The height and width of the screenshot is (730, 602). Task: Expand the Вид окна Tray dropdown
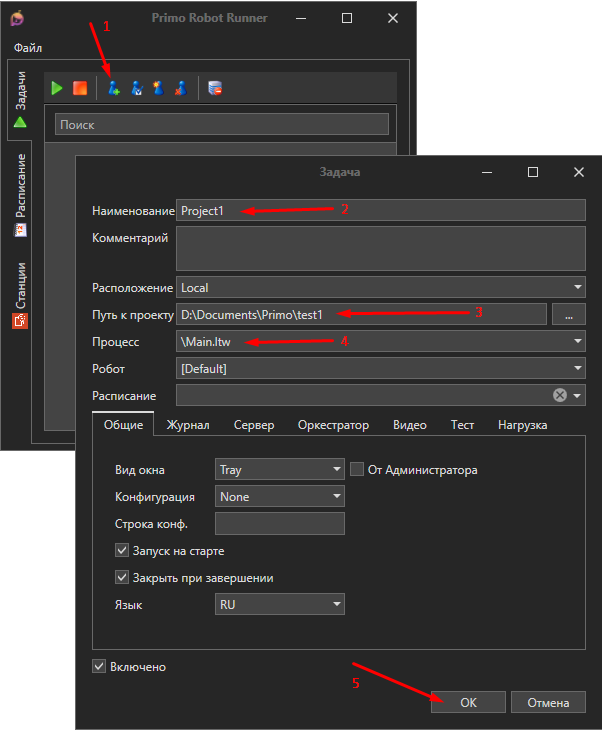pyautogui.click(x=280, y=469)
